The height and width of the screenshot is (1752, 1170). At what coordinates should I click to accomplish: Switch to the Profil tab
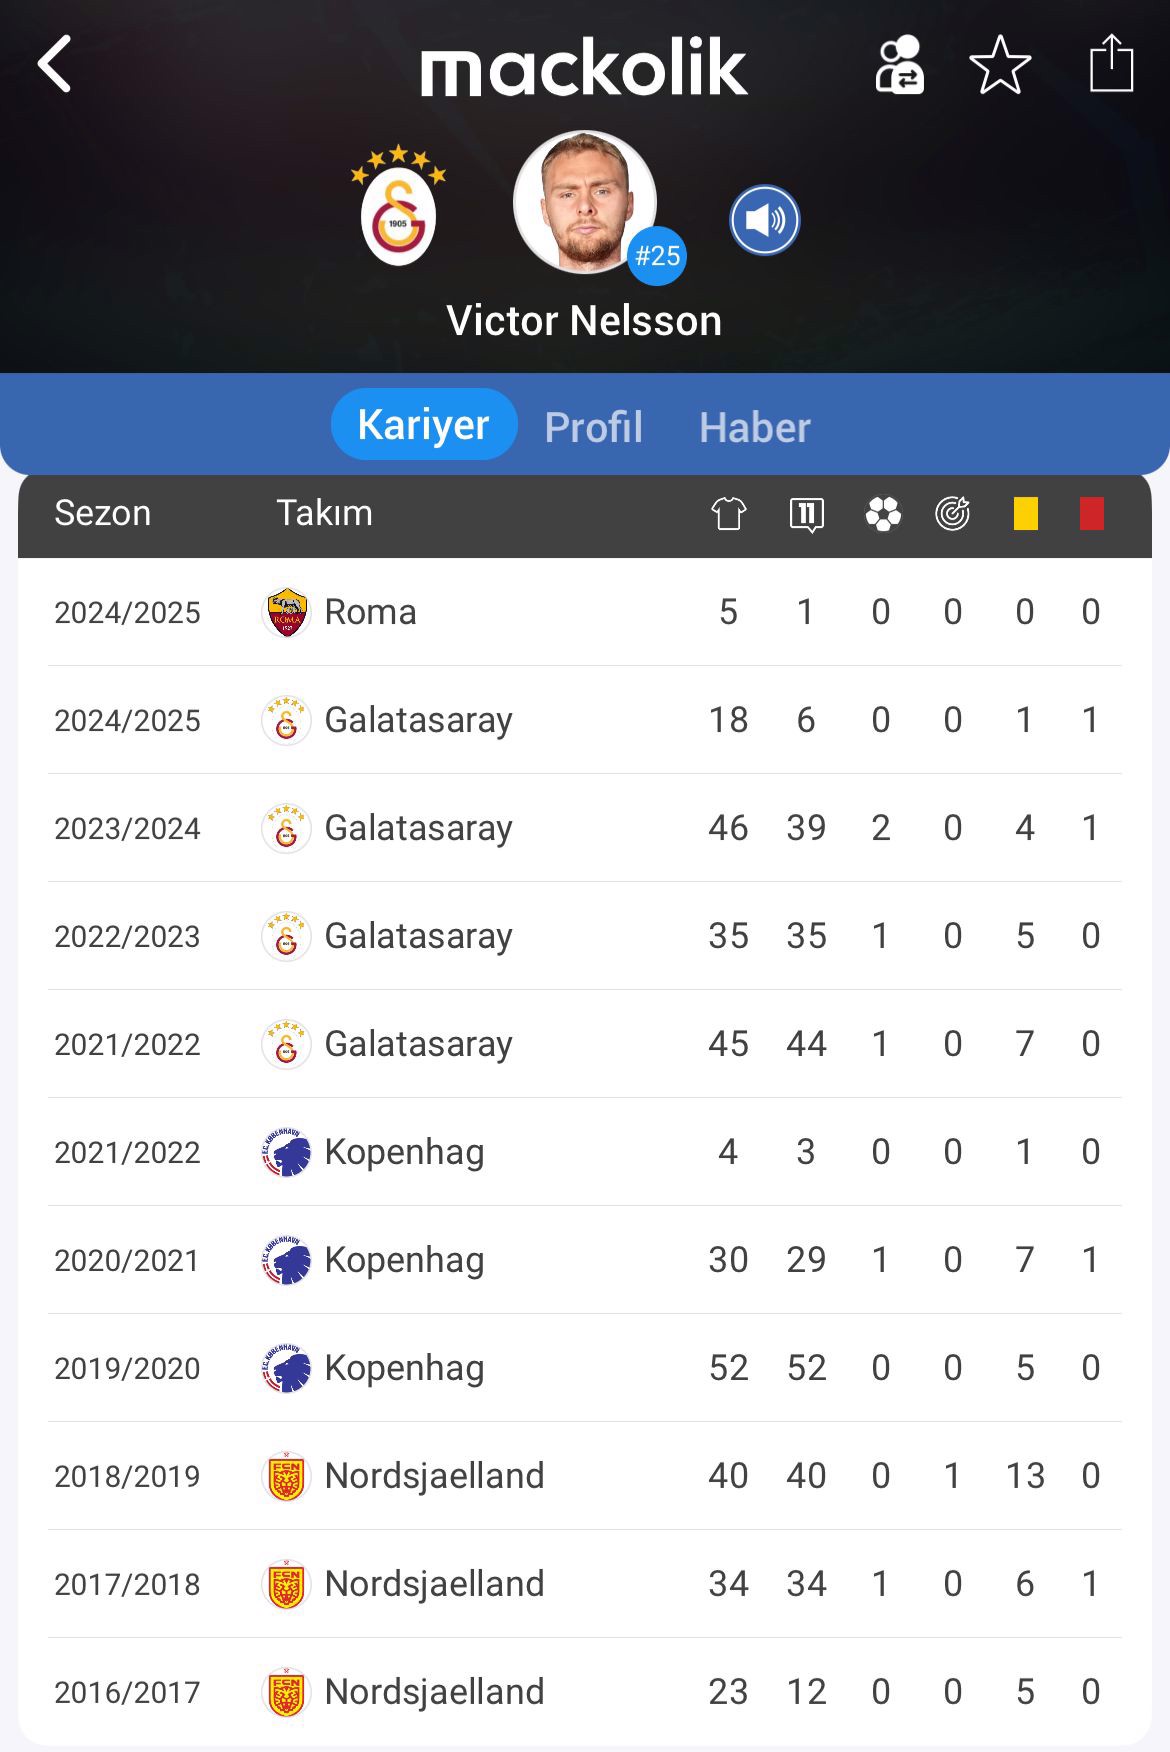click(x=593, y=427)
